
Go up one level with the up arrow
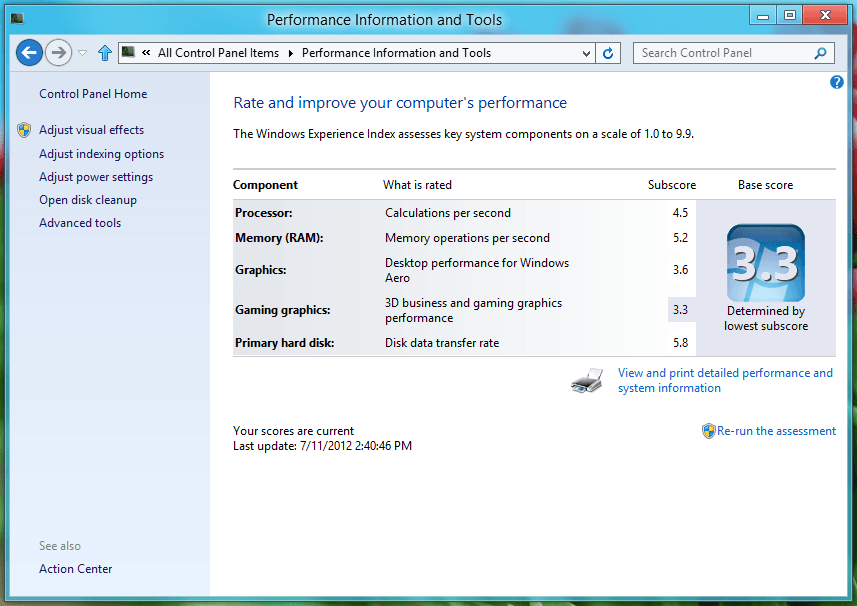104,53
